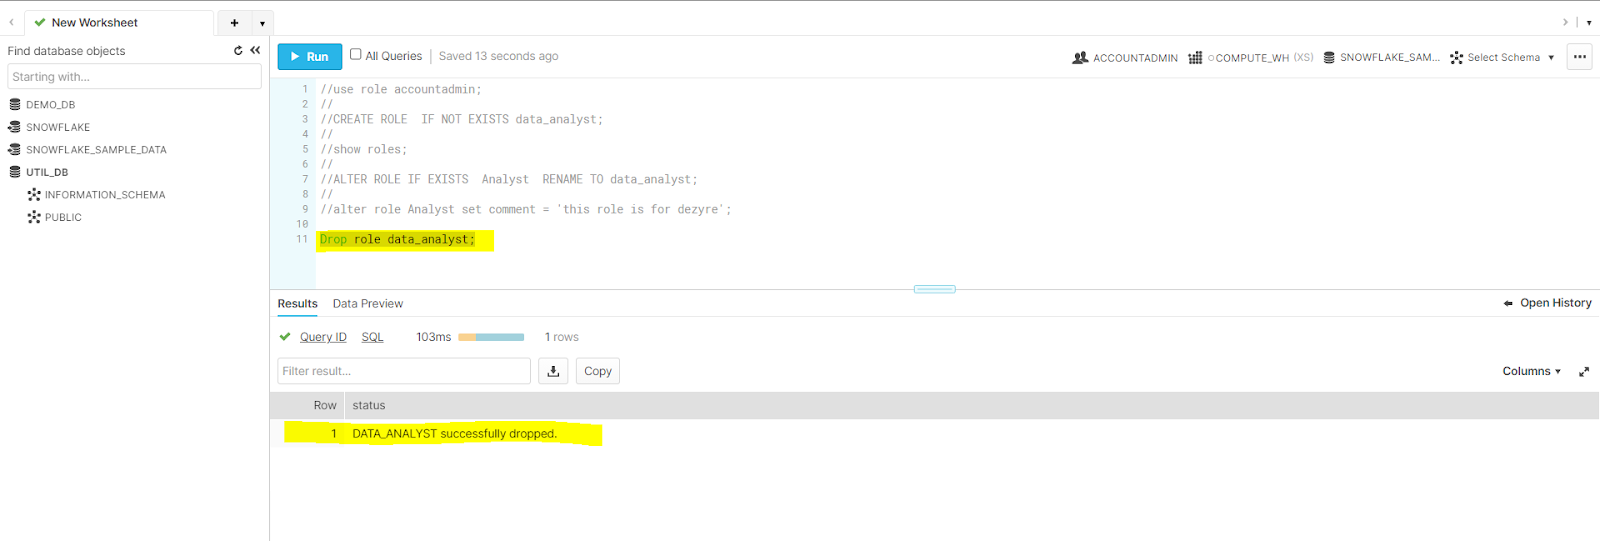
Task: Open worksheet tab list dropdown arrow
Action: [262, 23]
